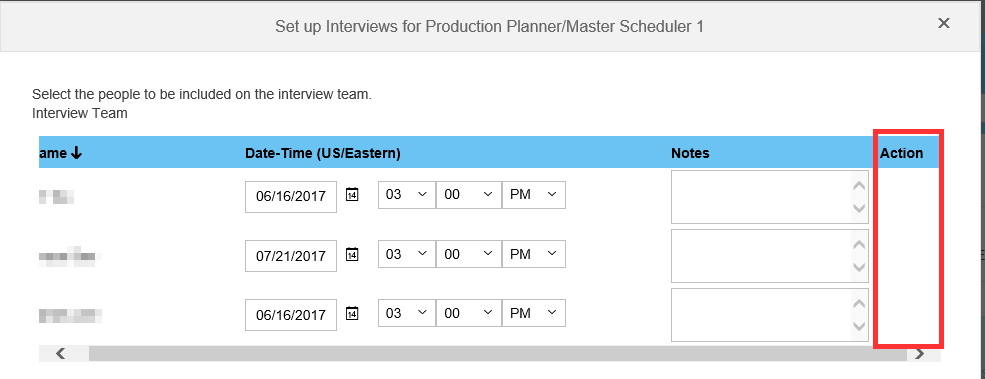Open hour dropdown in second row
The height and width of the screenshot is (379, 985).
[x=406, y=254]
